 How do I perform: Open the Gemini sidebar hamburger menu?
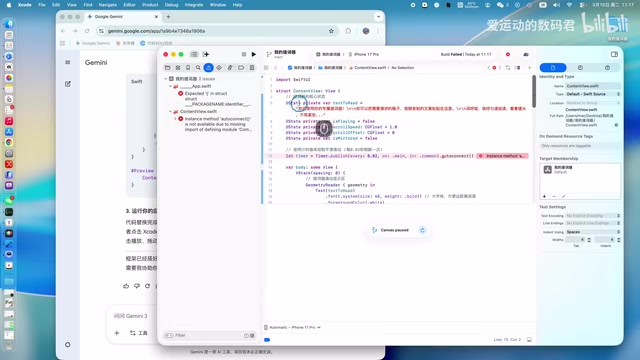(68, 62)
